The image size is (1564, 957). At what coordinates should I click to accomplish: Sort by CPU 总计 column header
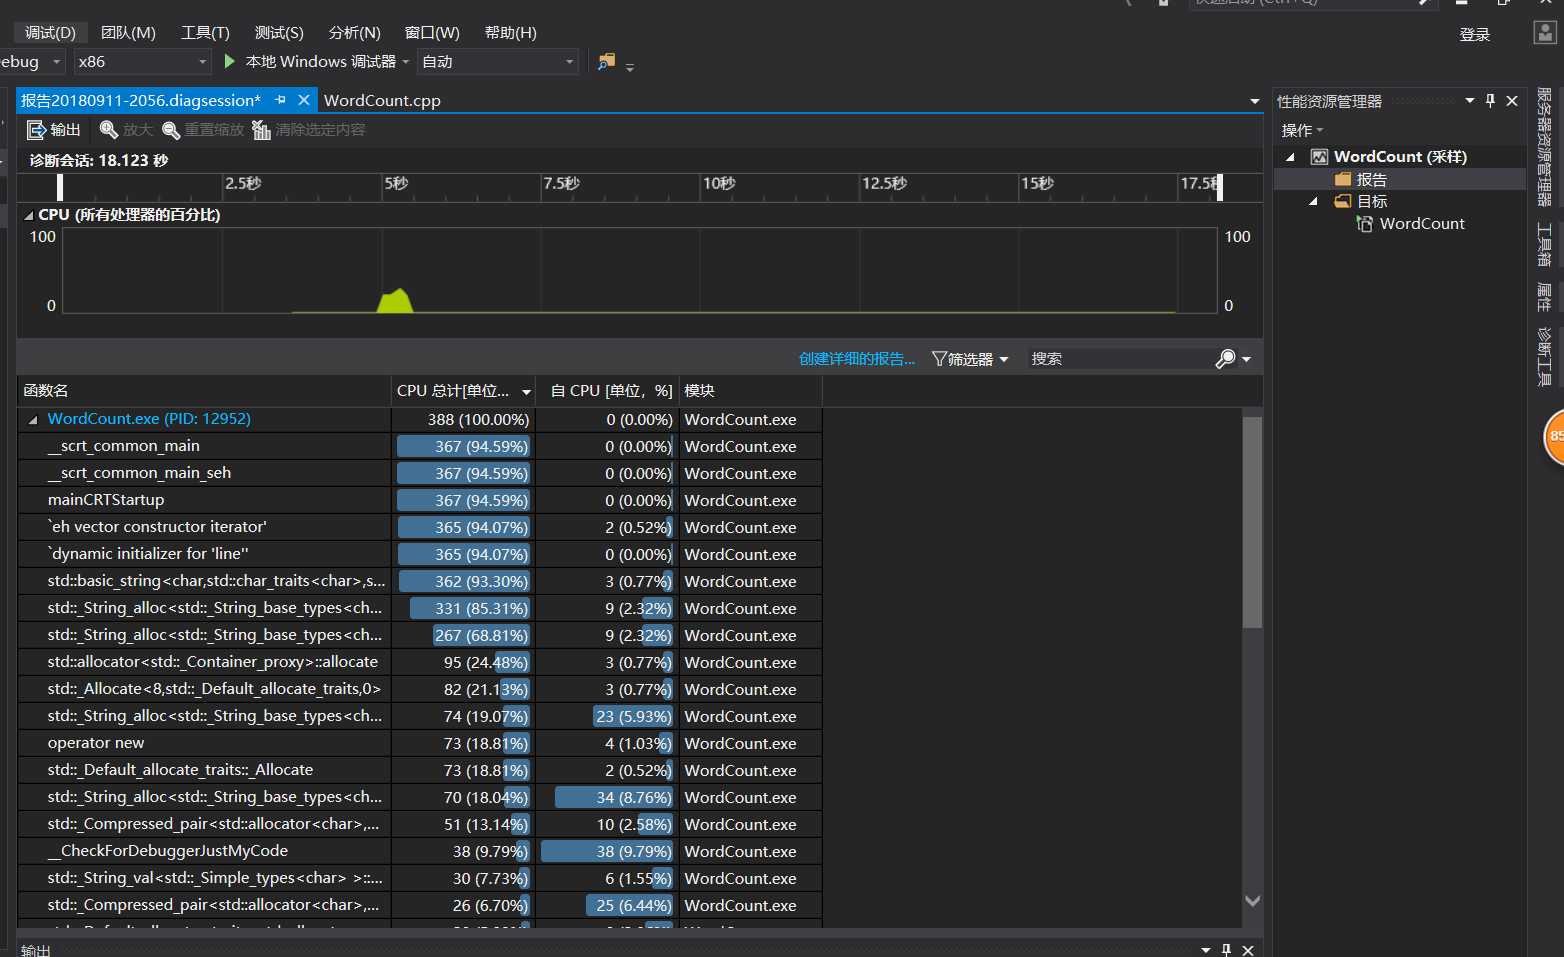tap(463, 391)
